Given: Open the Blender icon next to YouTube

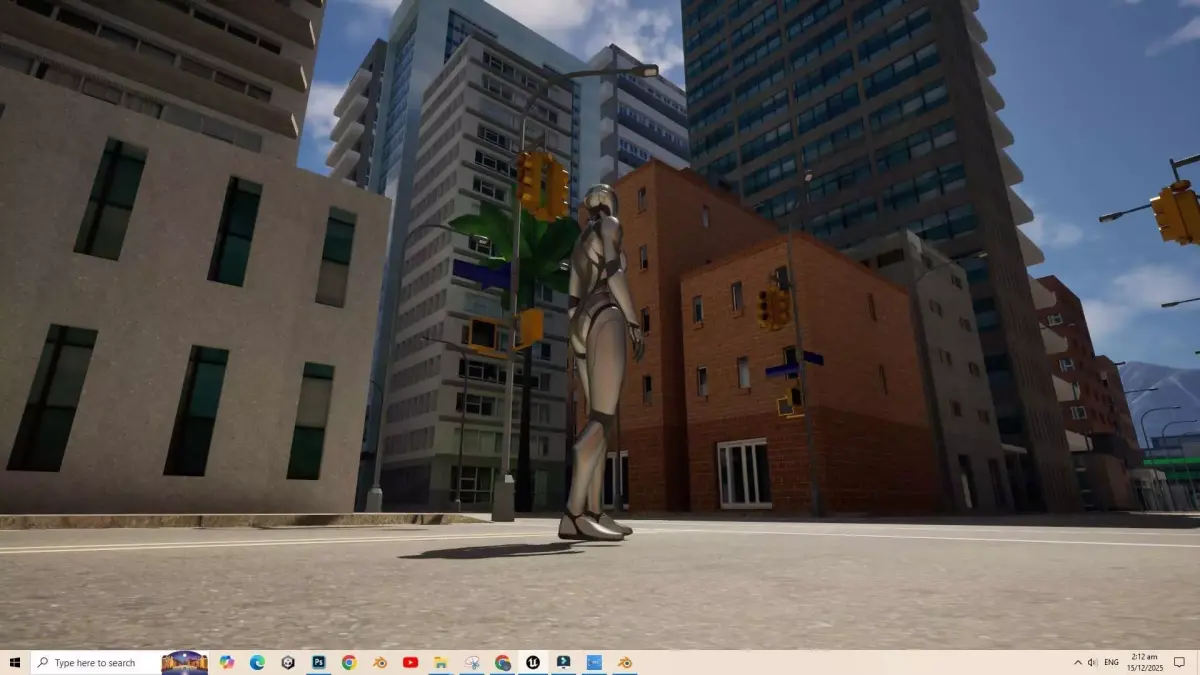Looking at the screenshot, I should (x=380, y=663).
